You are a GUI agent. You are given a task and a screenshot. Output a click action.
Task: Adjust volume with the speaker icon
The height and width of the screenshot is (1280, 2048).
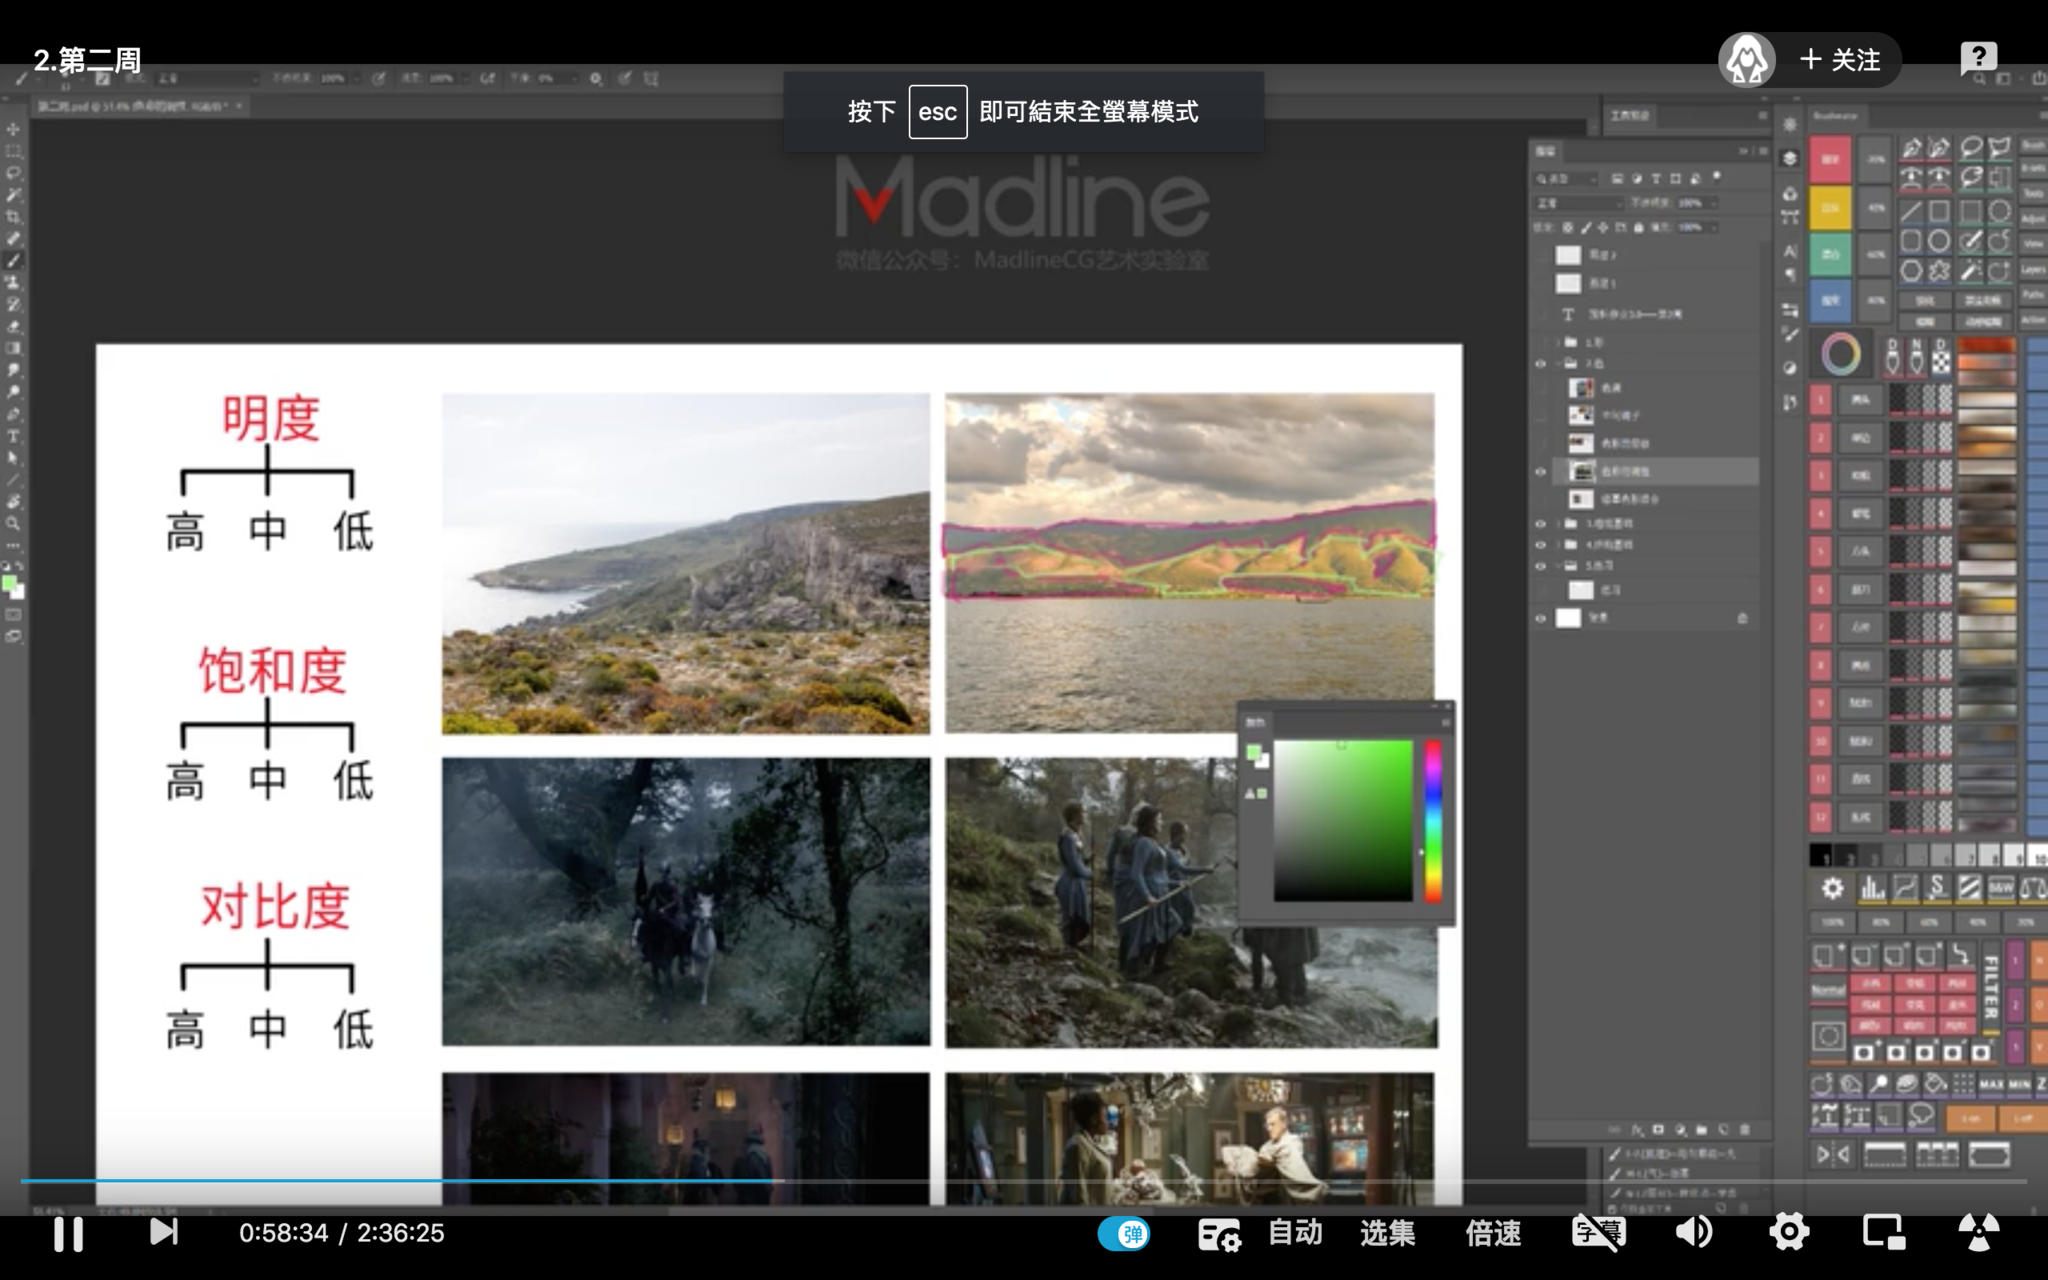click(x=1694, y=1232)
